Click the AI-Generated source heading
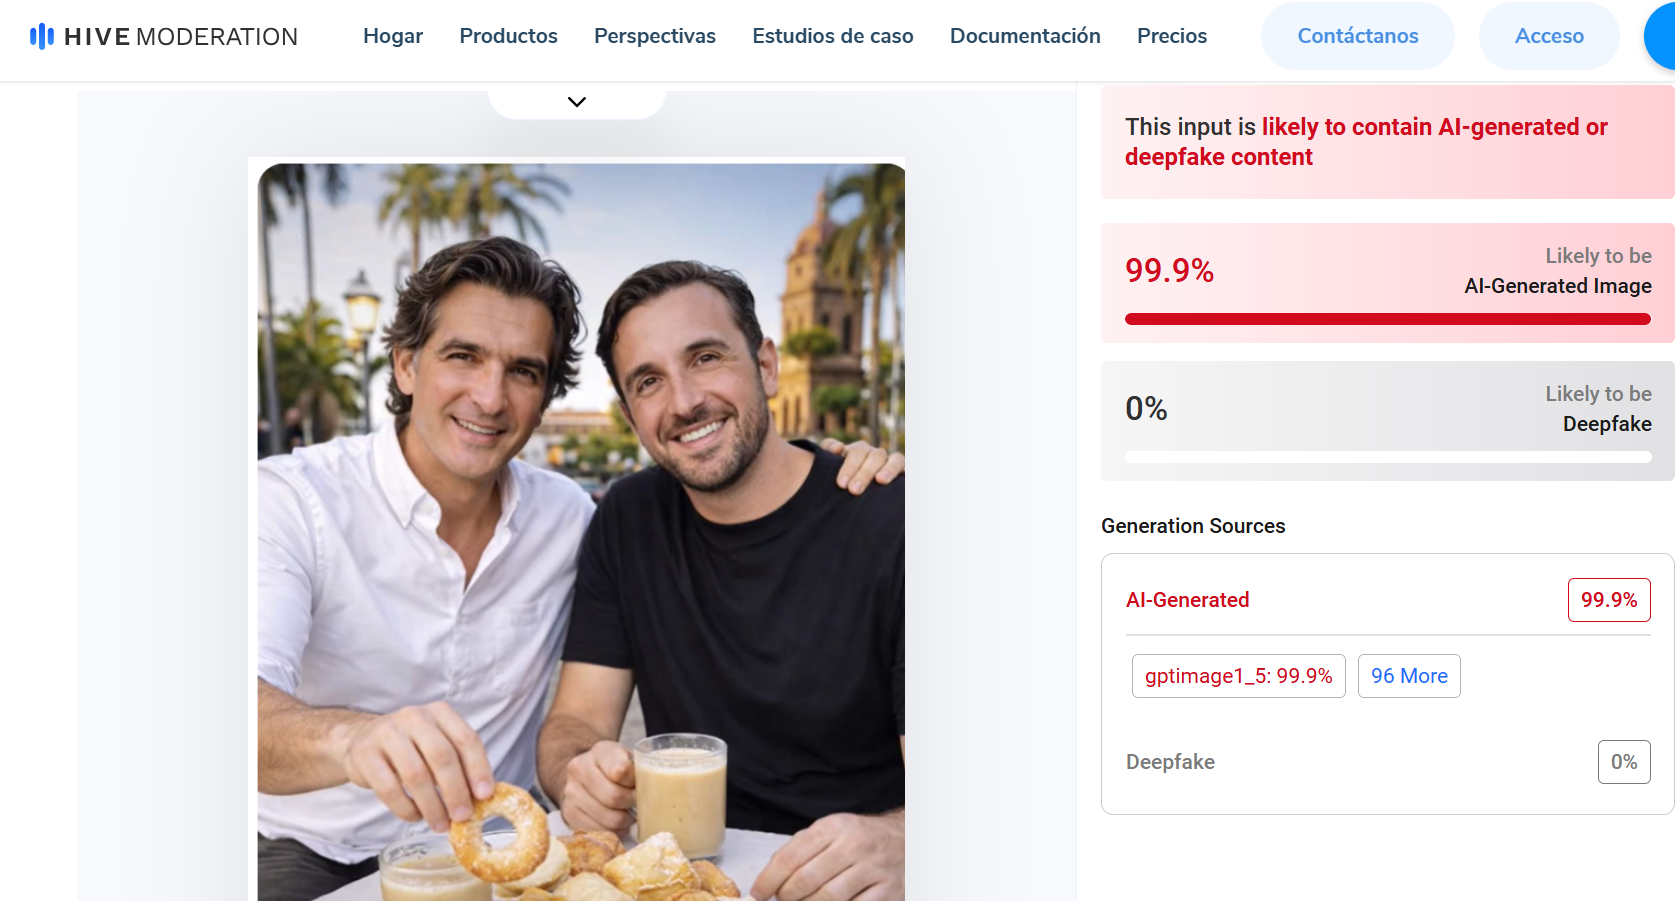The width and height of the screenshot is (1675, 901). tap(1187, 600)
